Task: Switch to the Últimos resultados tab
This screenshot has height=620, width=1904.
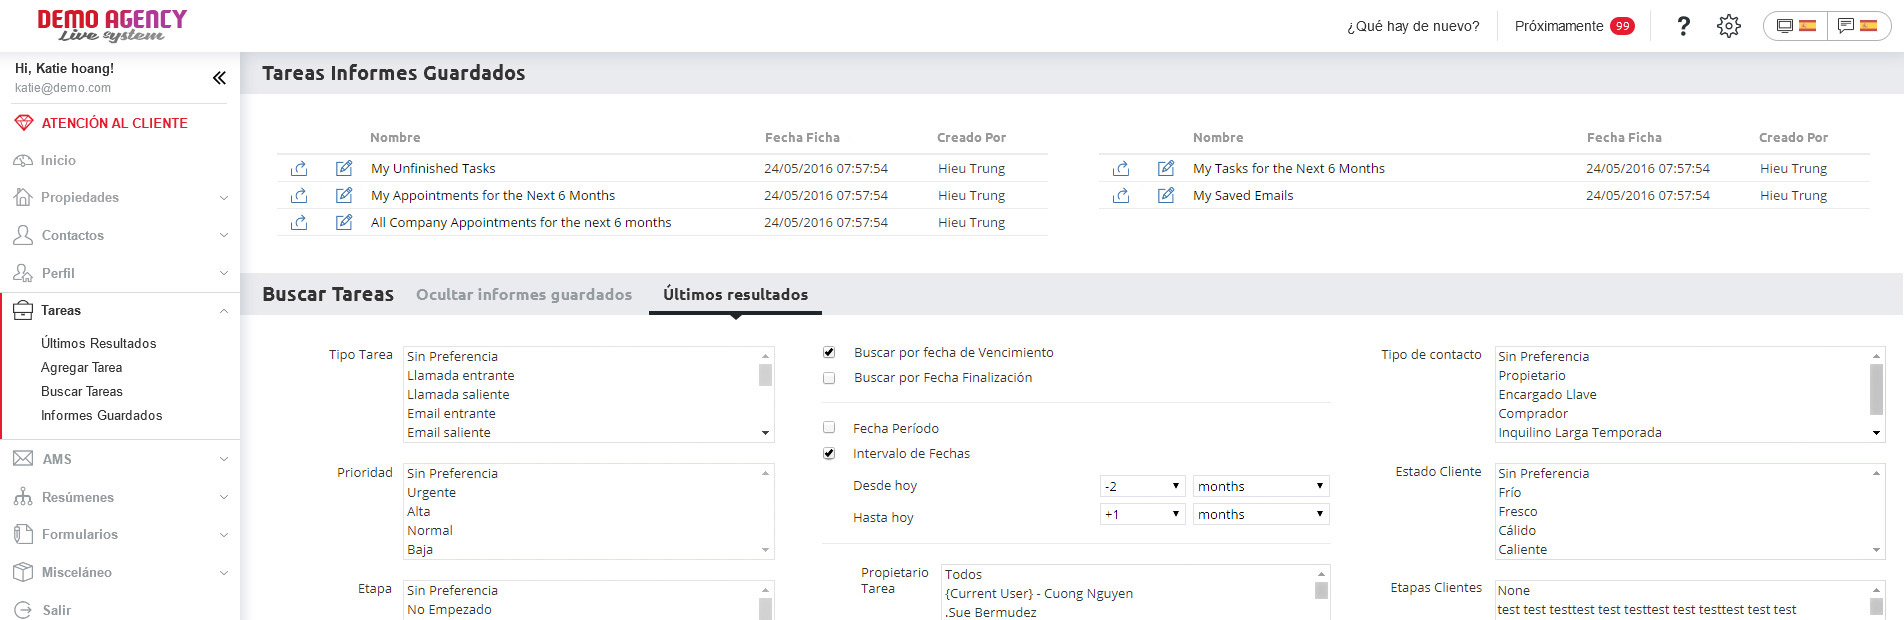Action: [x=735, y=294]
